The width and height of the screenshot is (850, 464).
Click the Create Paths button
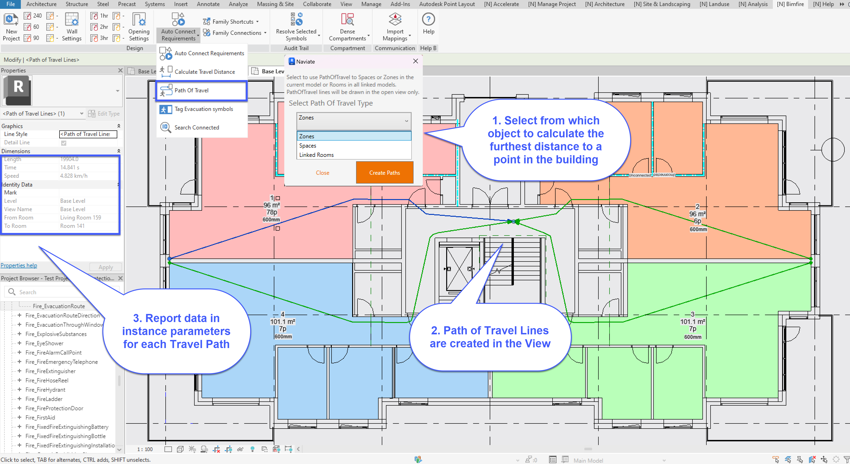pos(384,172)
